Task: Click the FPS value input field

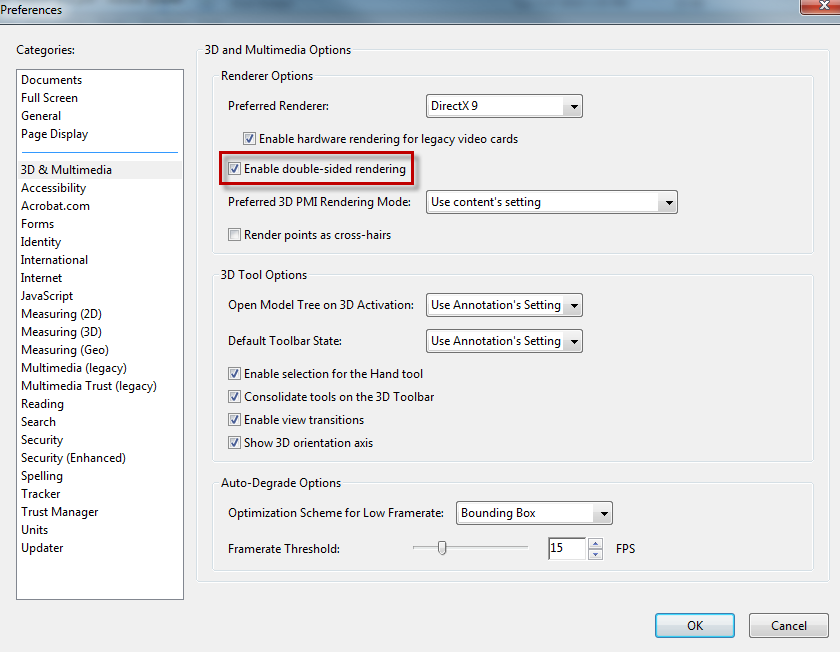Action: point(567,548)
